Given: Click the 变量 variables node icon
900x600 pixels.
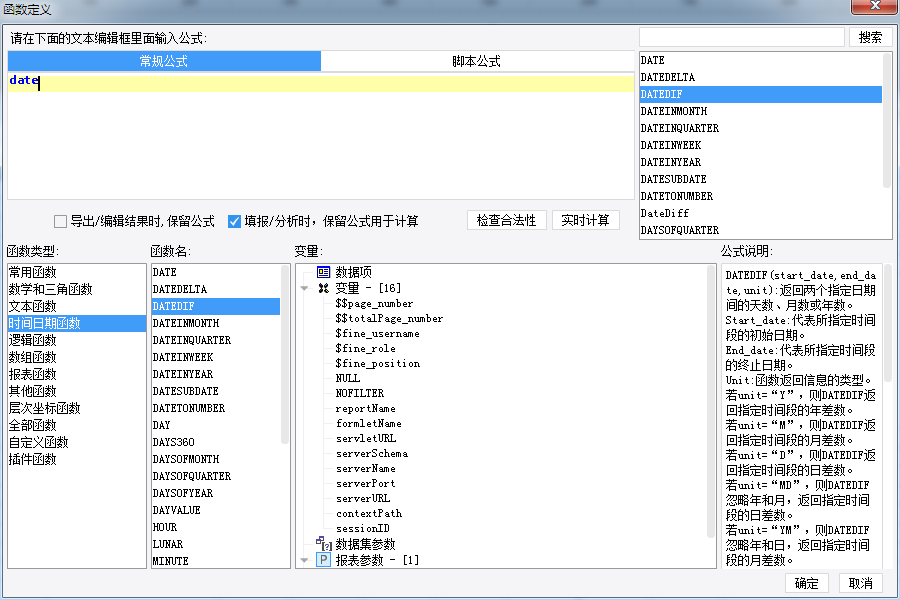Looking at the screenshot, I should 324,288.
